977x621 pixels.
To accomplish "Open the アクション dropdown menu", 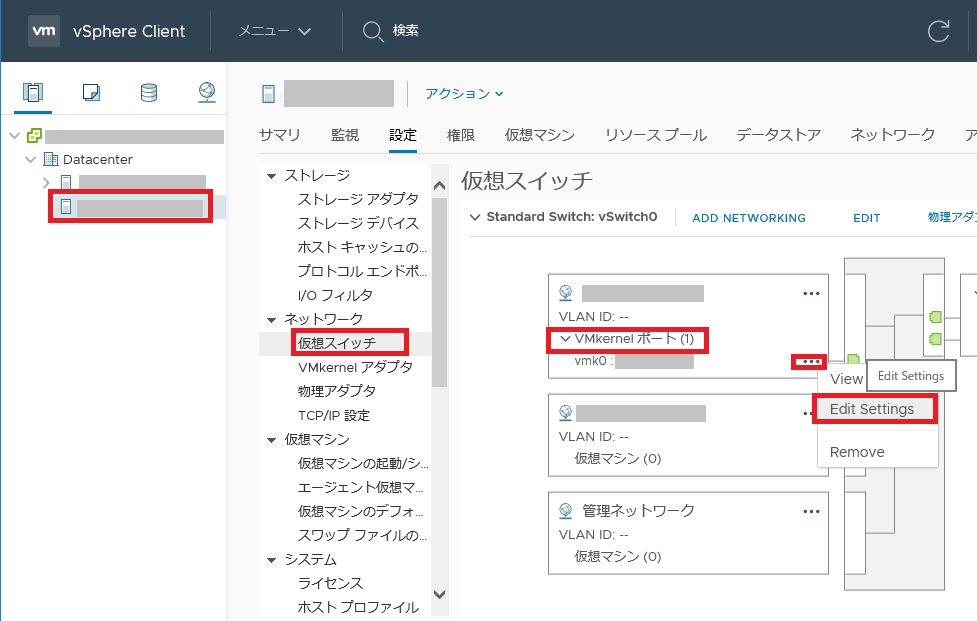I will 464,94.
